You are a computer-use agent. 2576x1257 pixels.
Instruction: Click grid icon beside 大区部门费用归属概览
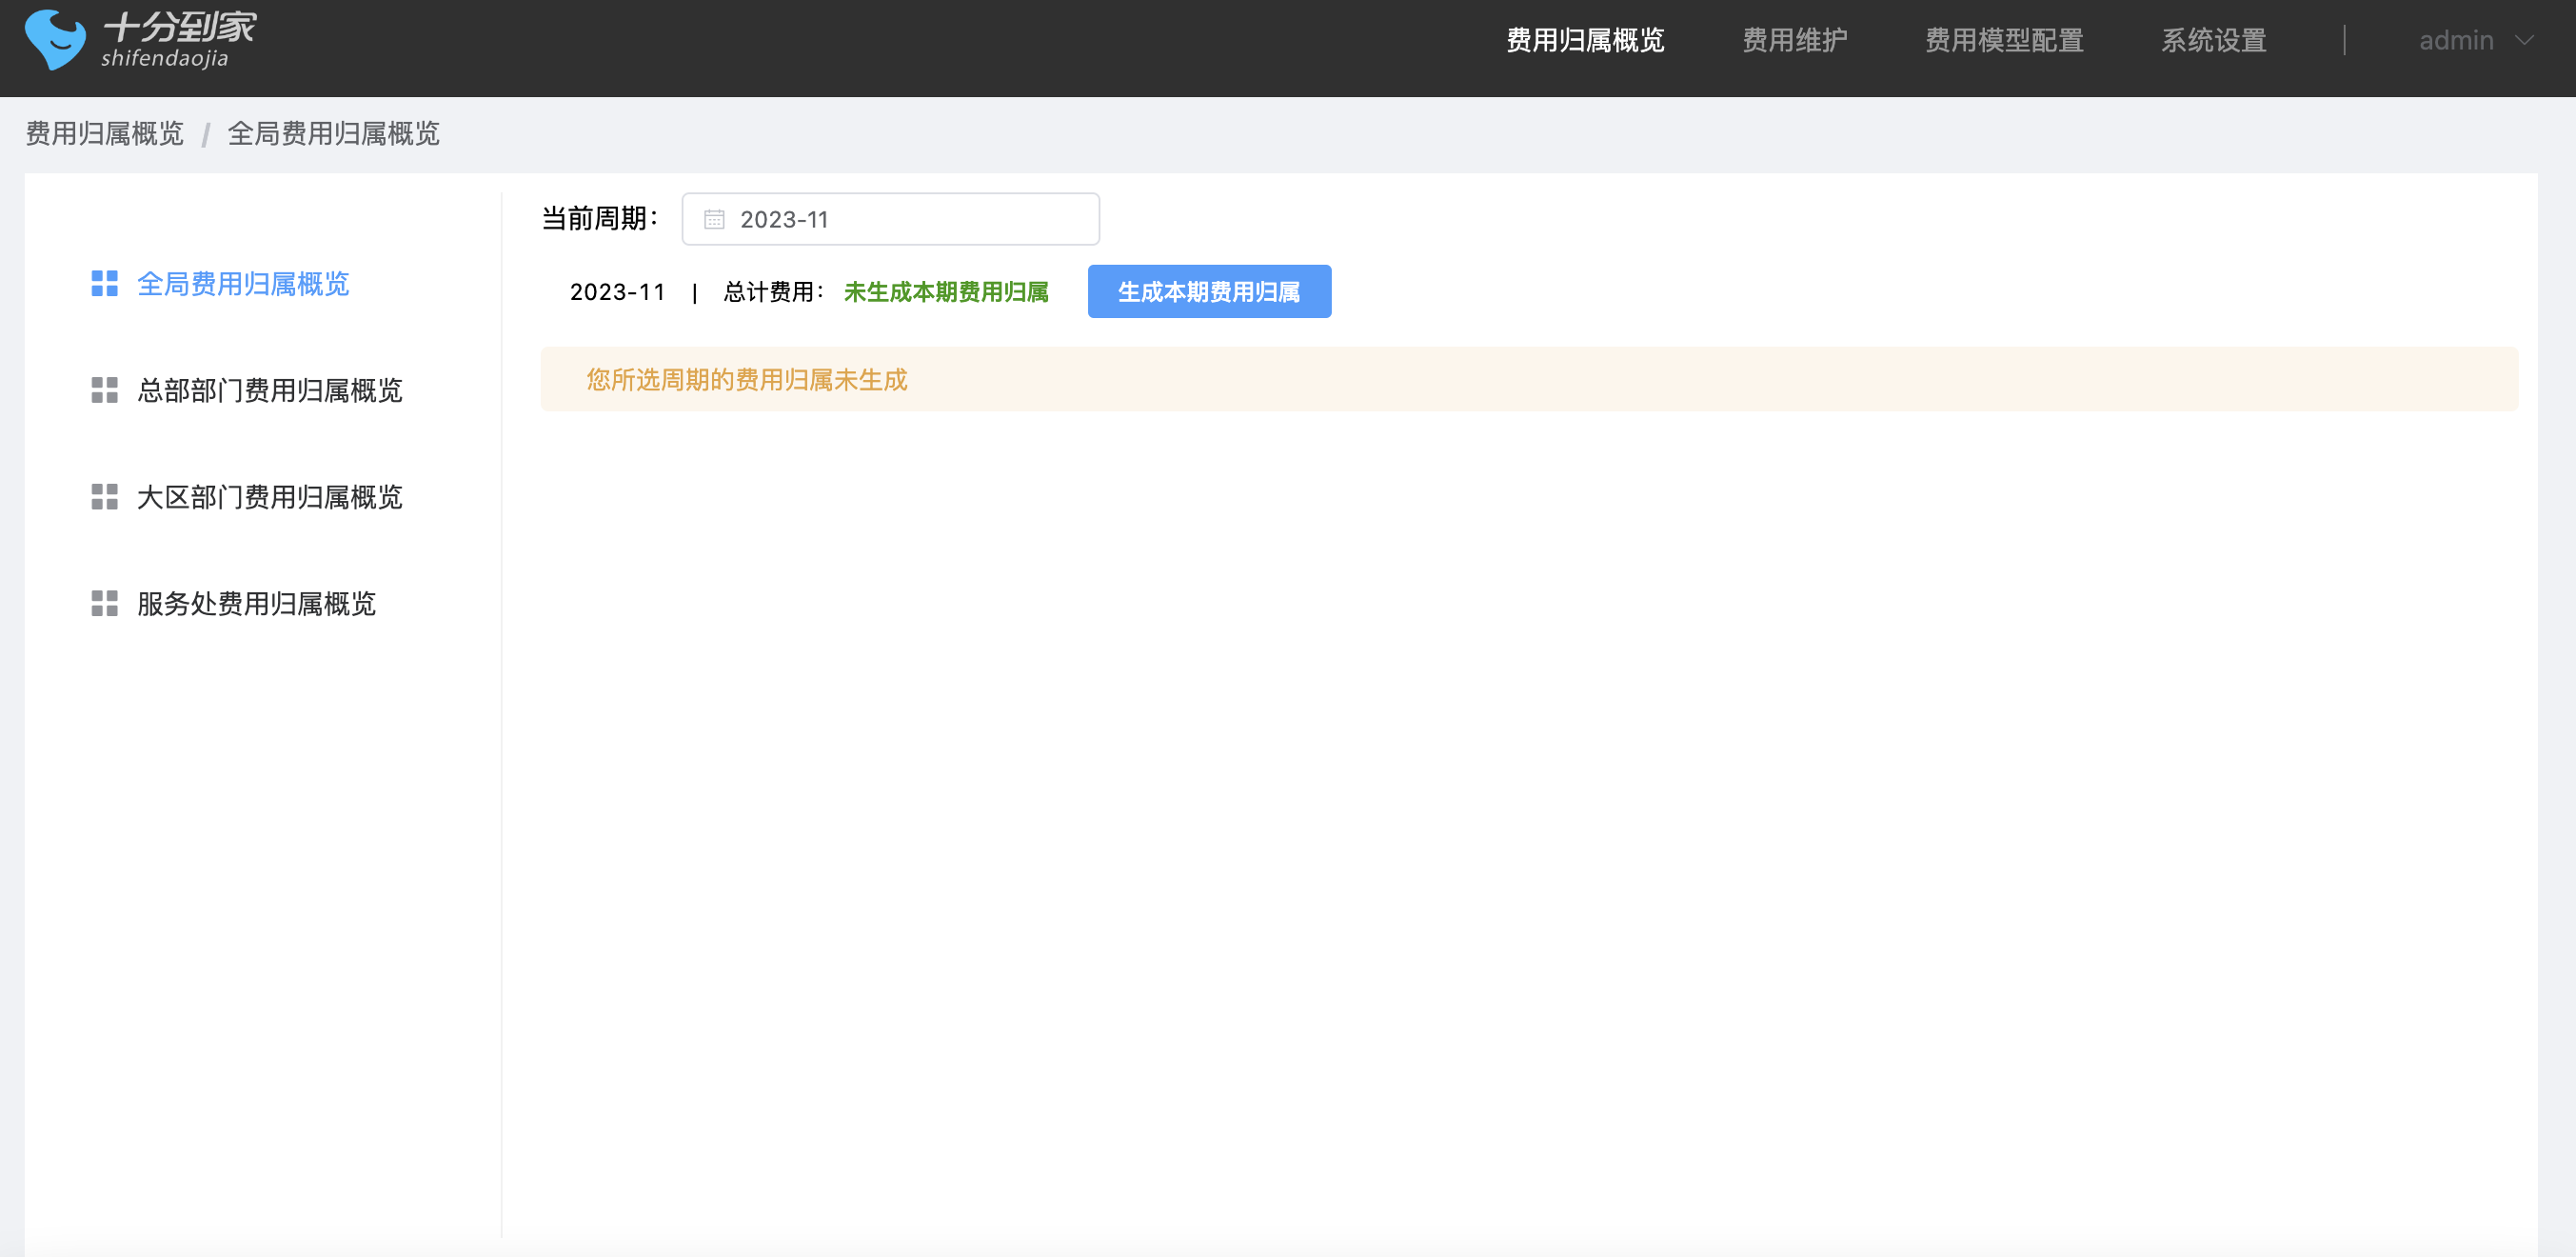pyautogui.click(x=105, y=497)
